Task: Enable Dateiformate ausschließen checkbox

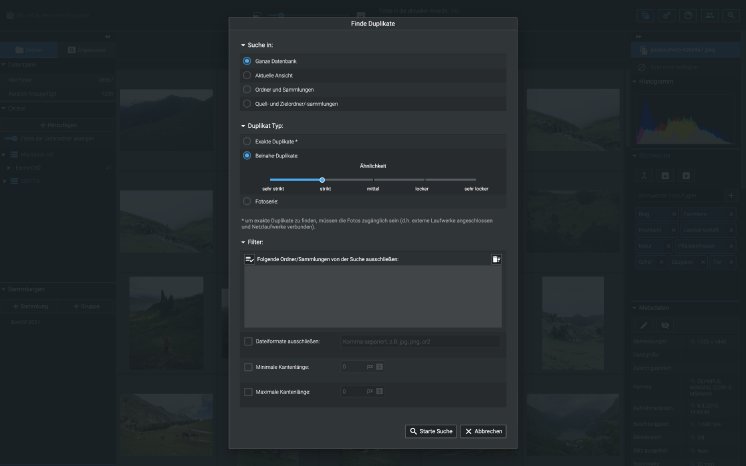Action: (x=248, y=341)
